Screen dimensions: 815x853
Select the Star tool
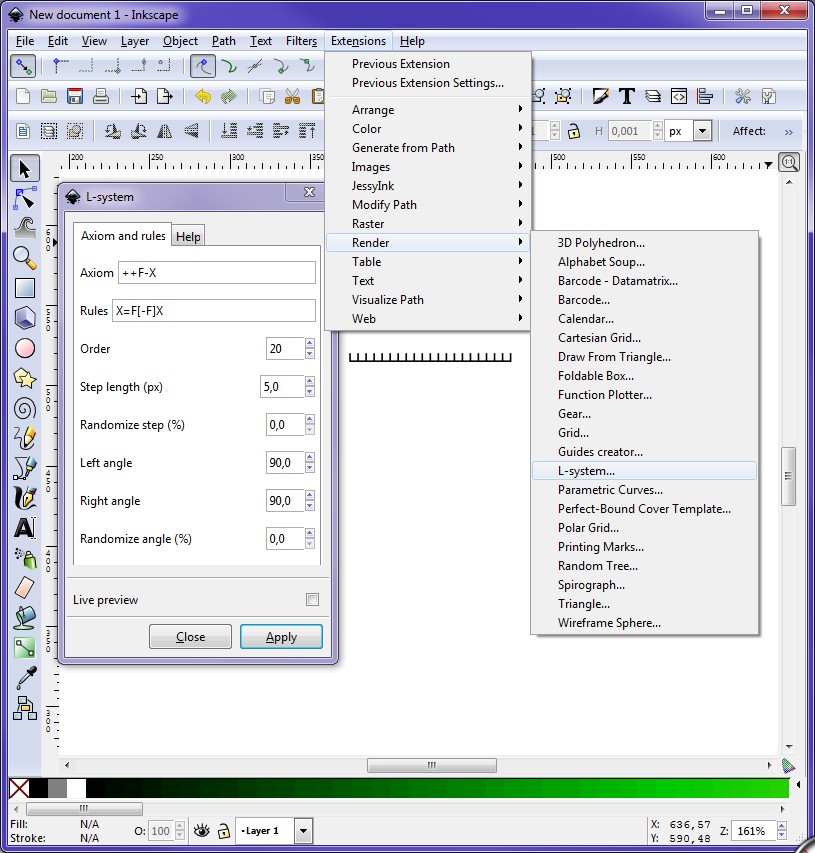pos(22,378)
